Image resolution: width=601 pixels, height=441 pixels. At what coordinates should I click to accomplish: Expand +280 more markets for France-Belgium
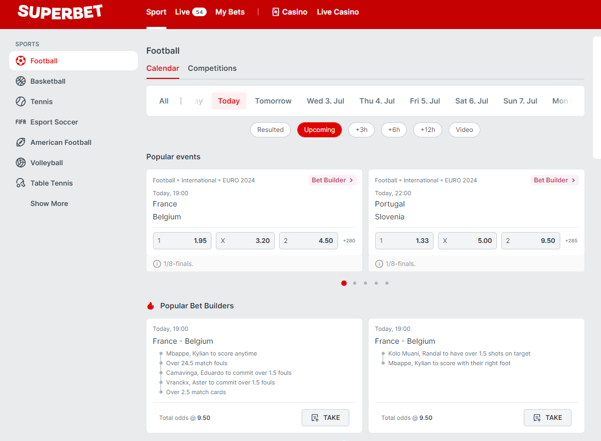(349, 241)
